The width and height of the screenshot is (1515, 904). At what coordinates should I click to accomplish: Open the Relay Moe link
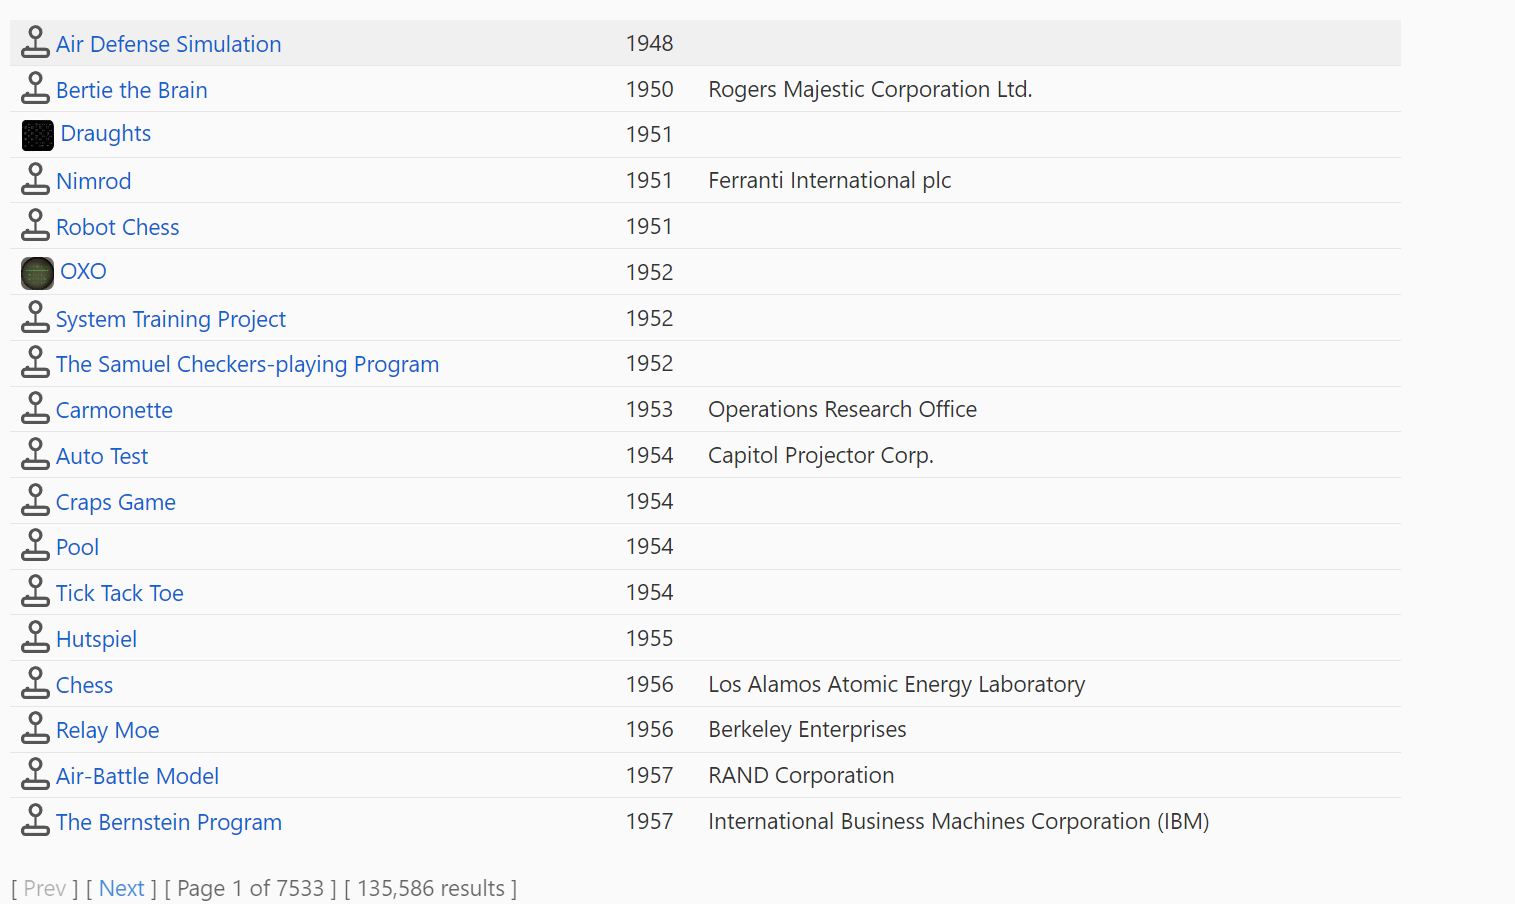click(108, 730)
